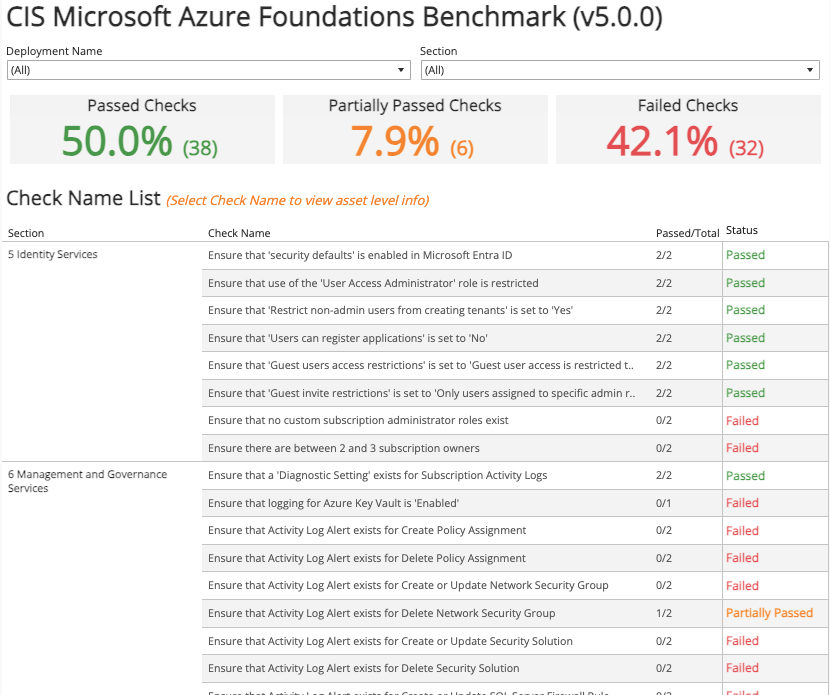Click the Status column header

pyautogui.click(x=742, y=230)
